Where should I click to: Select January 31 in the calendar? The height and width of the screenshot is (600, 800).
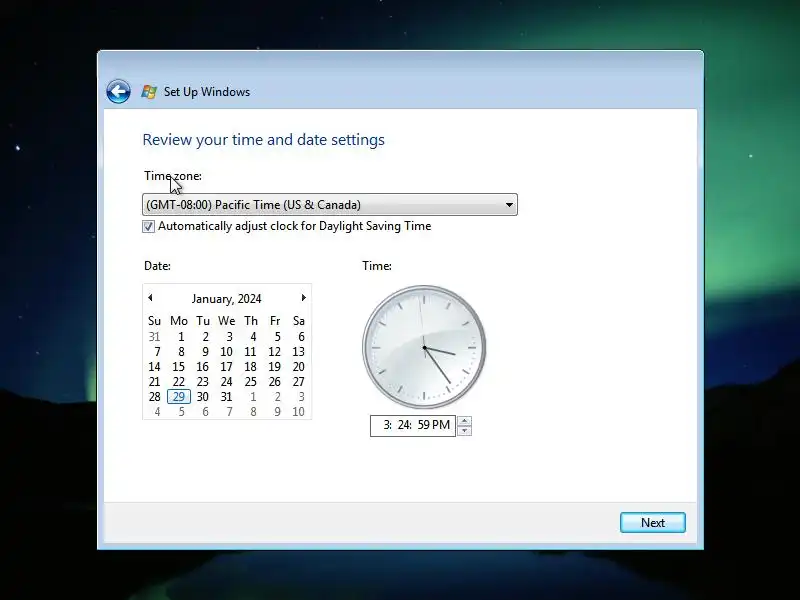(x=227, y=396)
